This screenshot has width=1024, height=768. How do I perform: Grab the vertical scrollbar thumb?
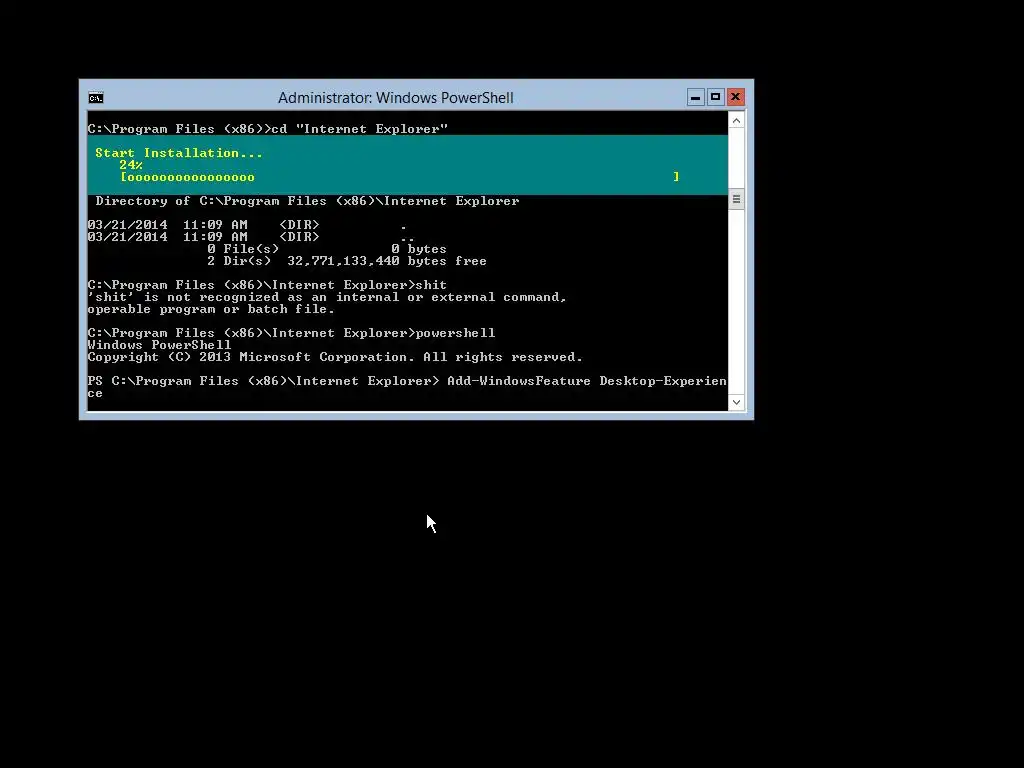coord(736,199)
